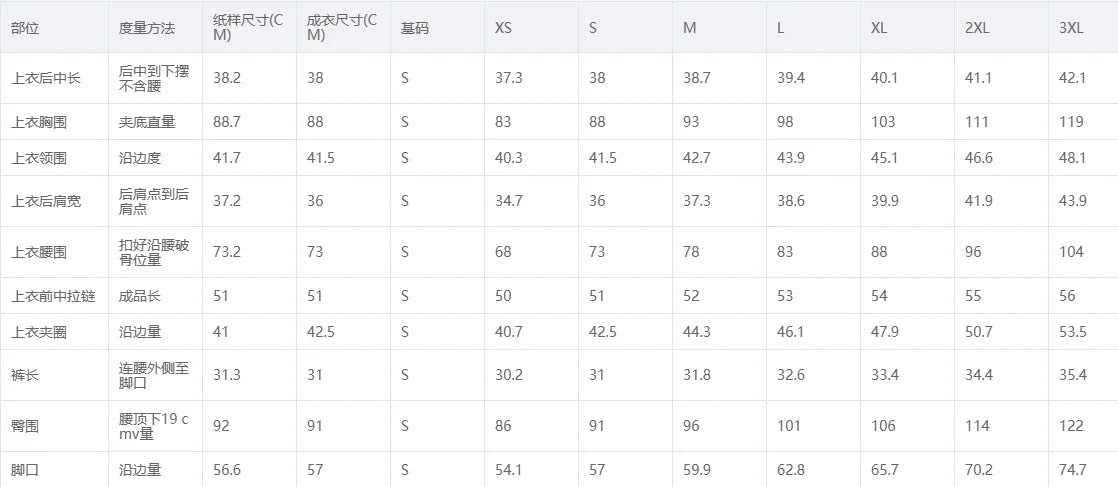Click the 基码 column header
This screenshot has height=487, width=1118.
415,28
